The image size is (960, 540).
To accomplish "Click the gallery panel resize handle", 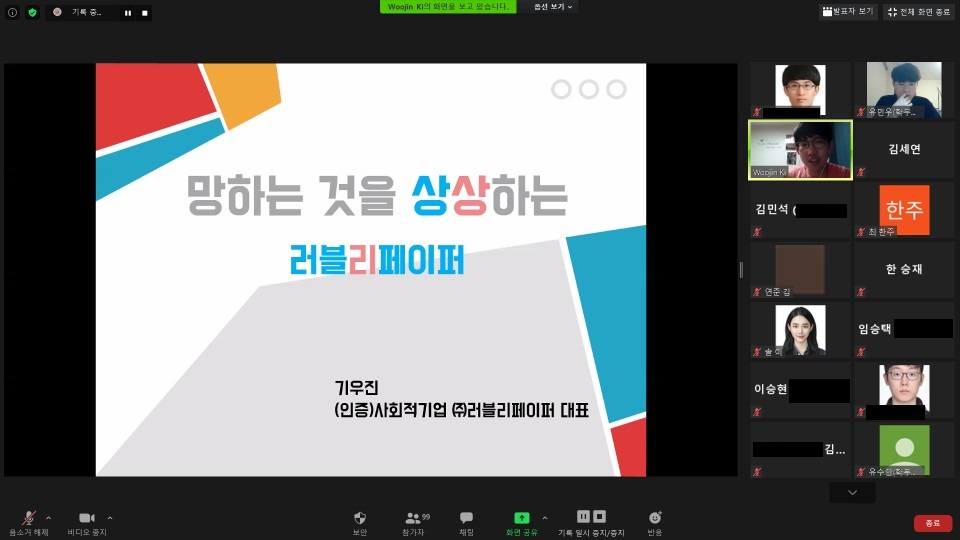I will point(741,269).
